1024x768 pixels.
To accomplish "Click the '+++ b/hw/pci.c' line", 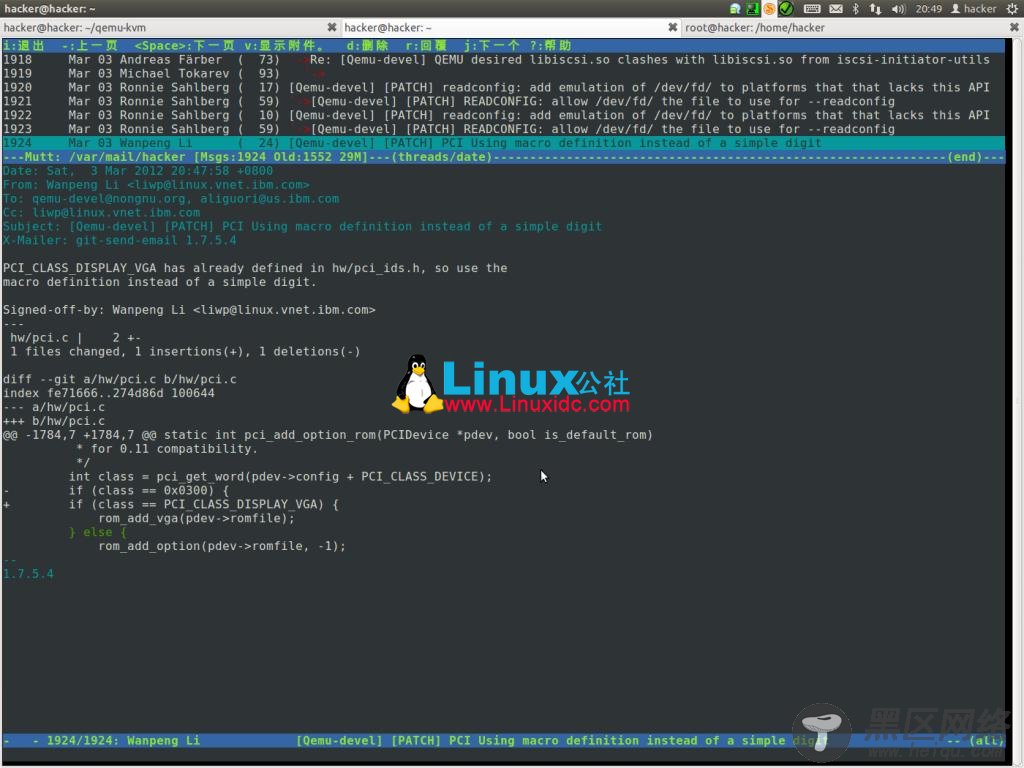I will (54, 421).
